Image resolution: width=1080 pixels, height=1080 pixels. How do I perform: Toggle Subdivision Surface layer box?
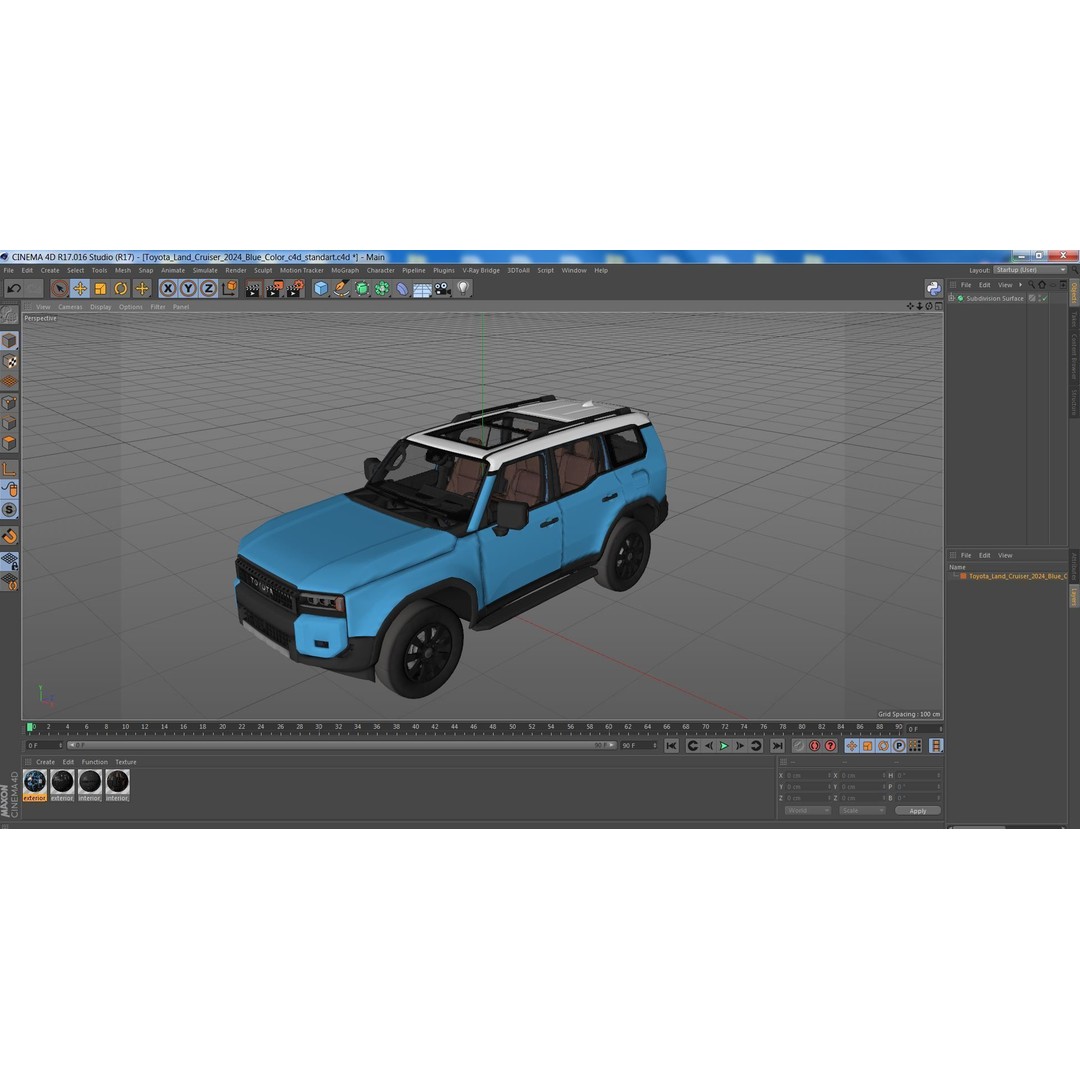1032,298
